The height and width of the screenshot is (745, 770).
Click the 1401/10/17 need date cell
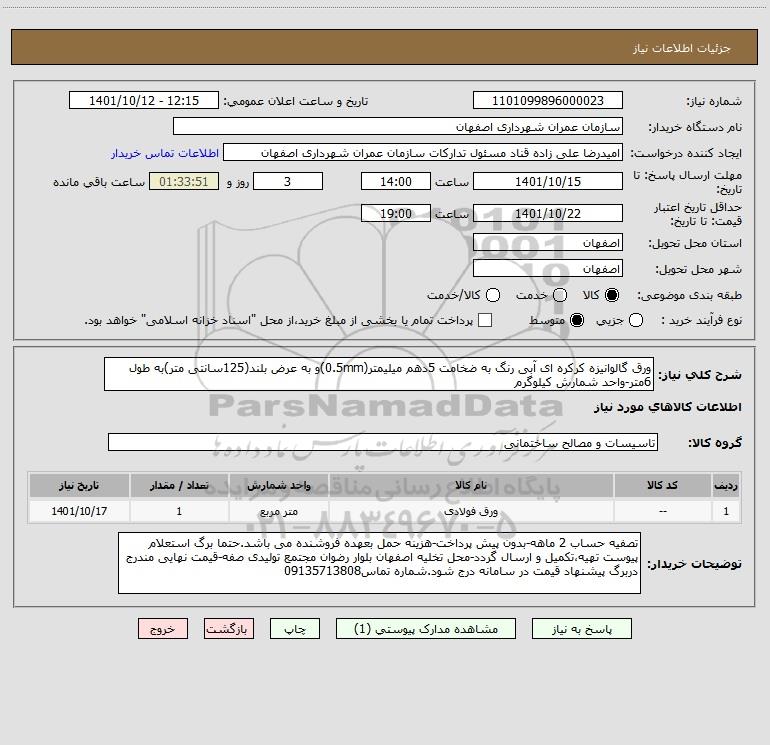[79, 511]
